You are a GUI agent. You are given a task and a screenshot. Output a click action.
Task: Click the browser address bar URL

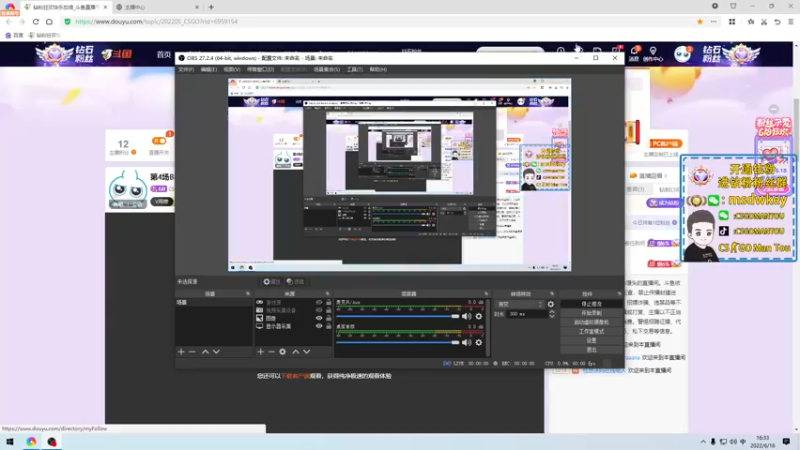157,21
